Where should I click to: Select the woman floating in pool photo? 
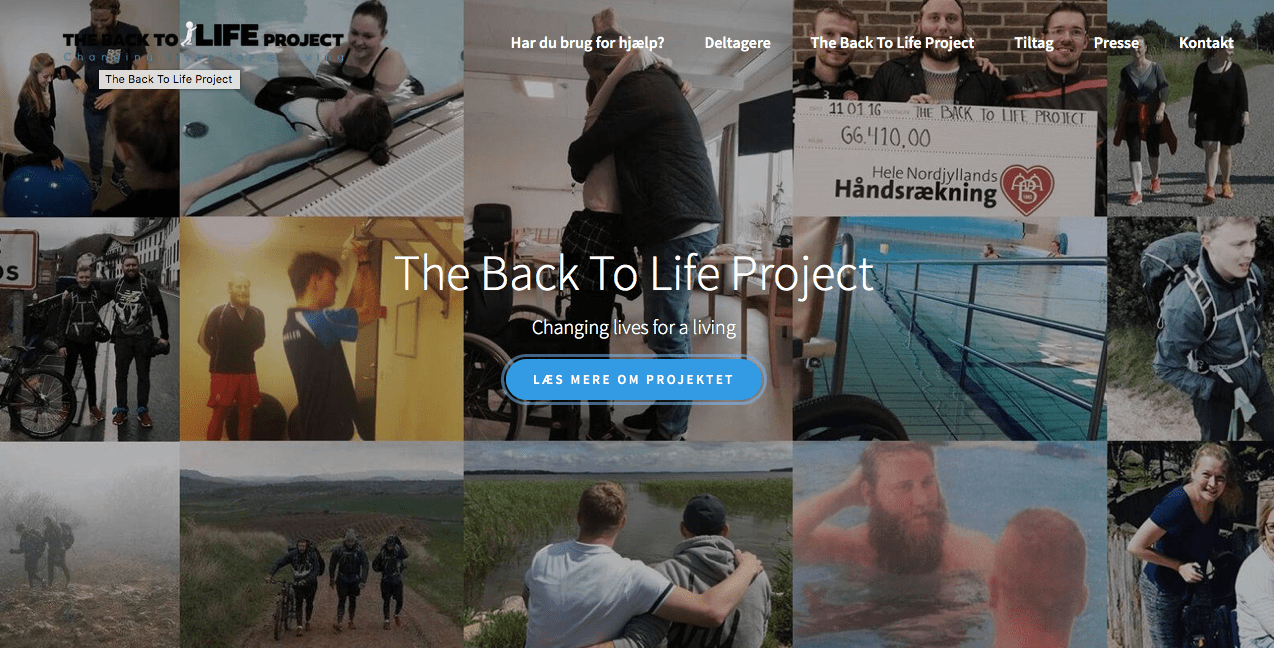[x=322, y=108]
